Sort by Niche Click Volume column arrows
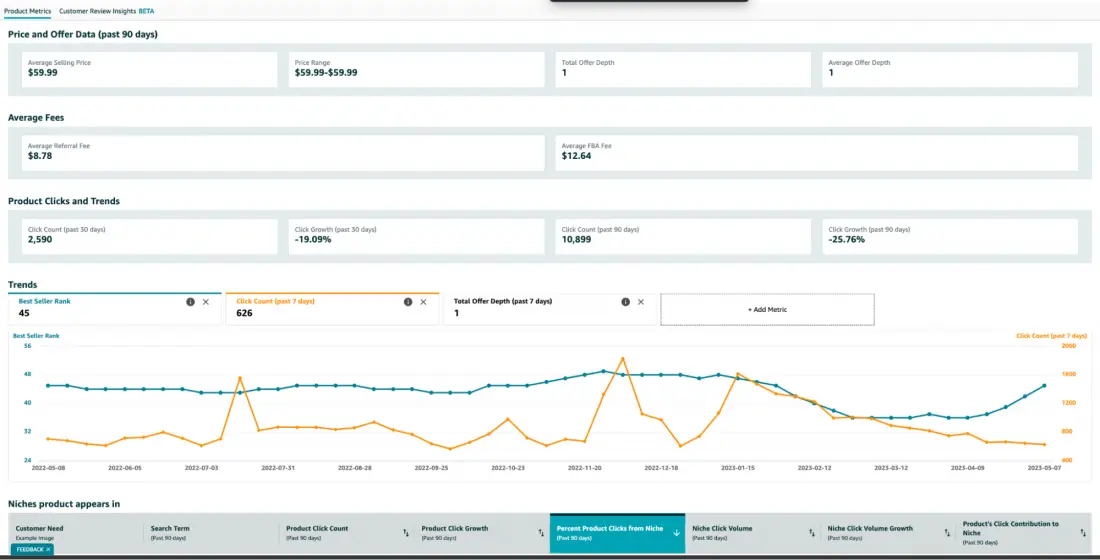This screenshot has height=560, width=1100. 811,533
